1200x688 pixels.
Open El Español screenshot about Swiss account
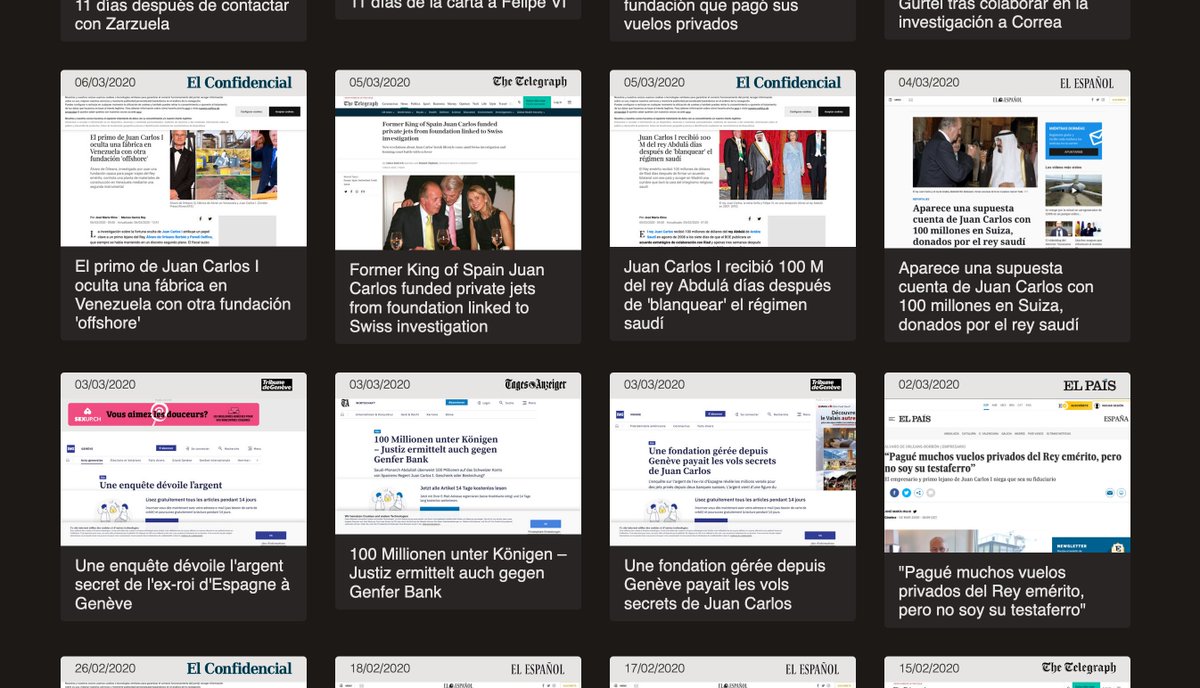coord(1007,171)
